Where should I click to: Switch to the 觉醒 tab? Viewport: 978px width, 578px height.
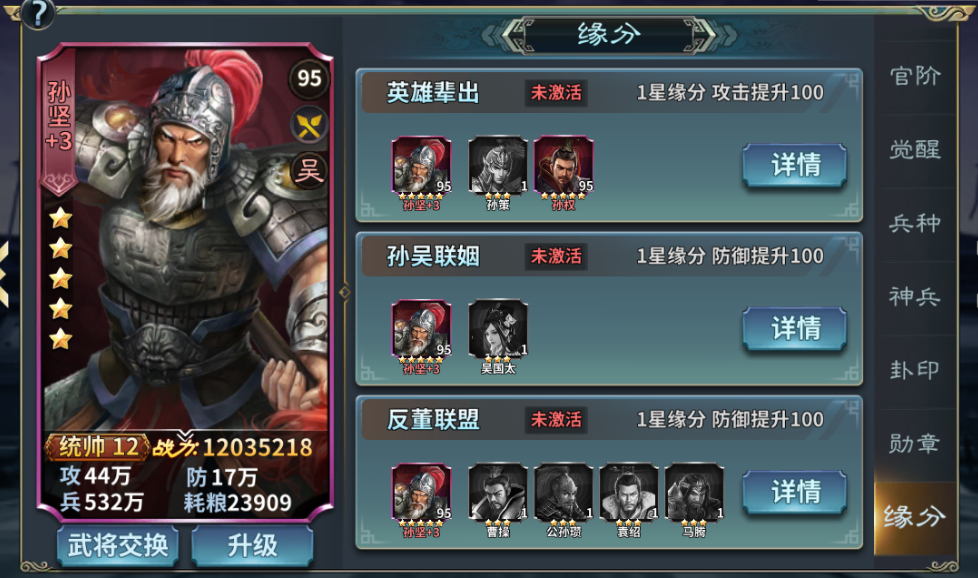(x=915, y=150)
